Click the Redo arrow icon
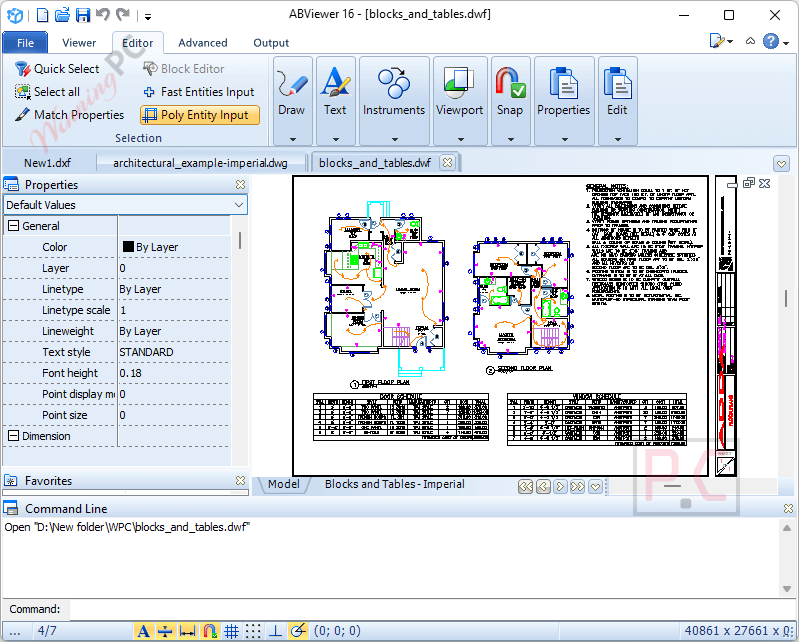The image size is (799, 642). (123, 14)
